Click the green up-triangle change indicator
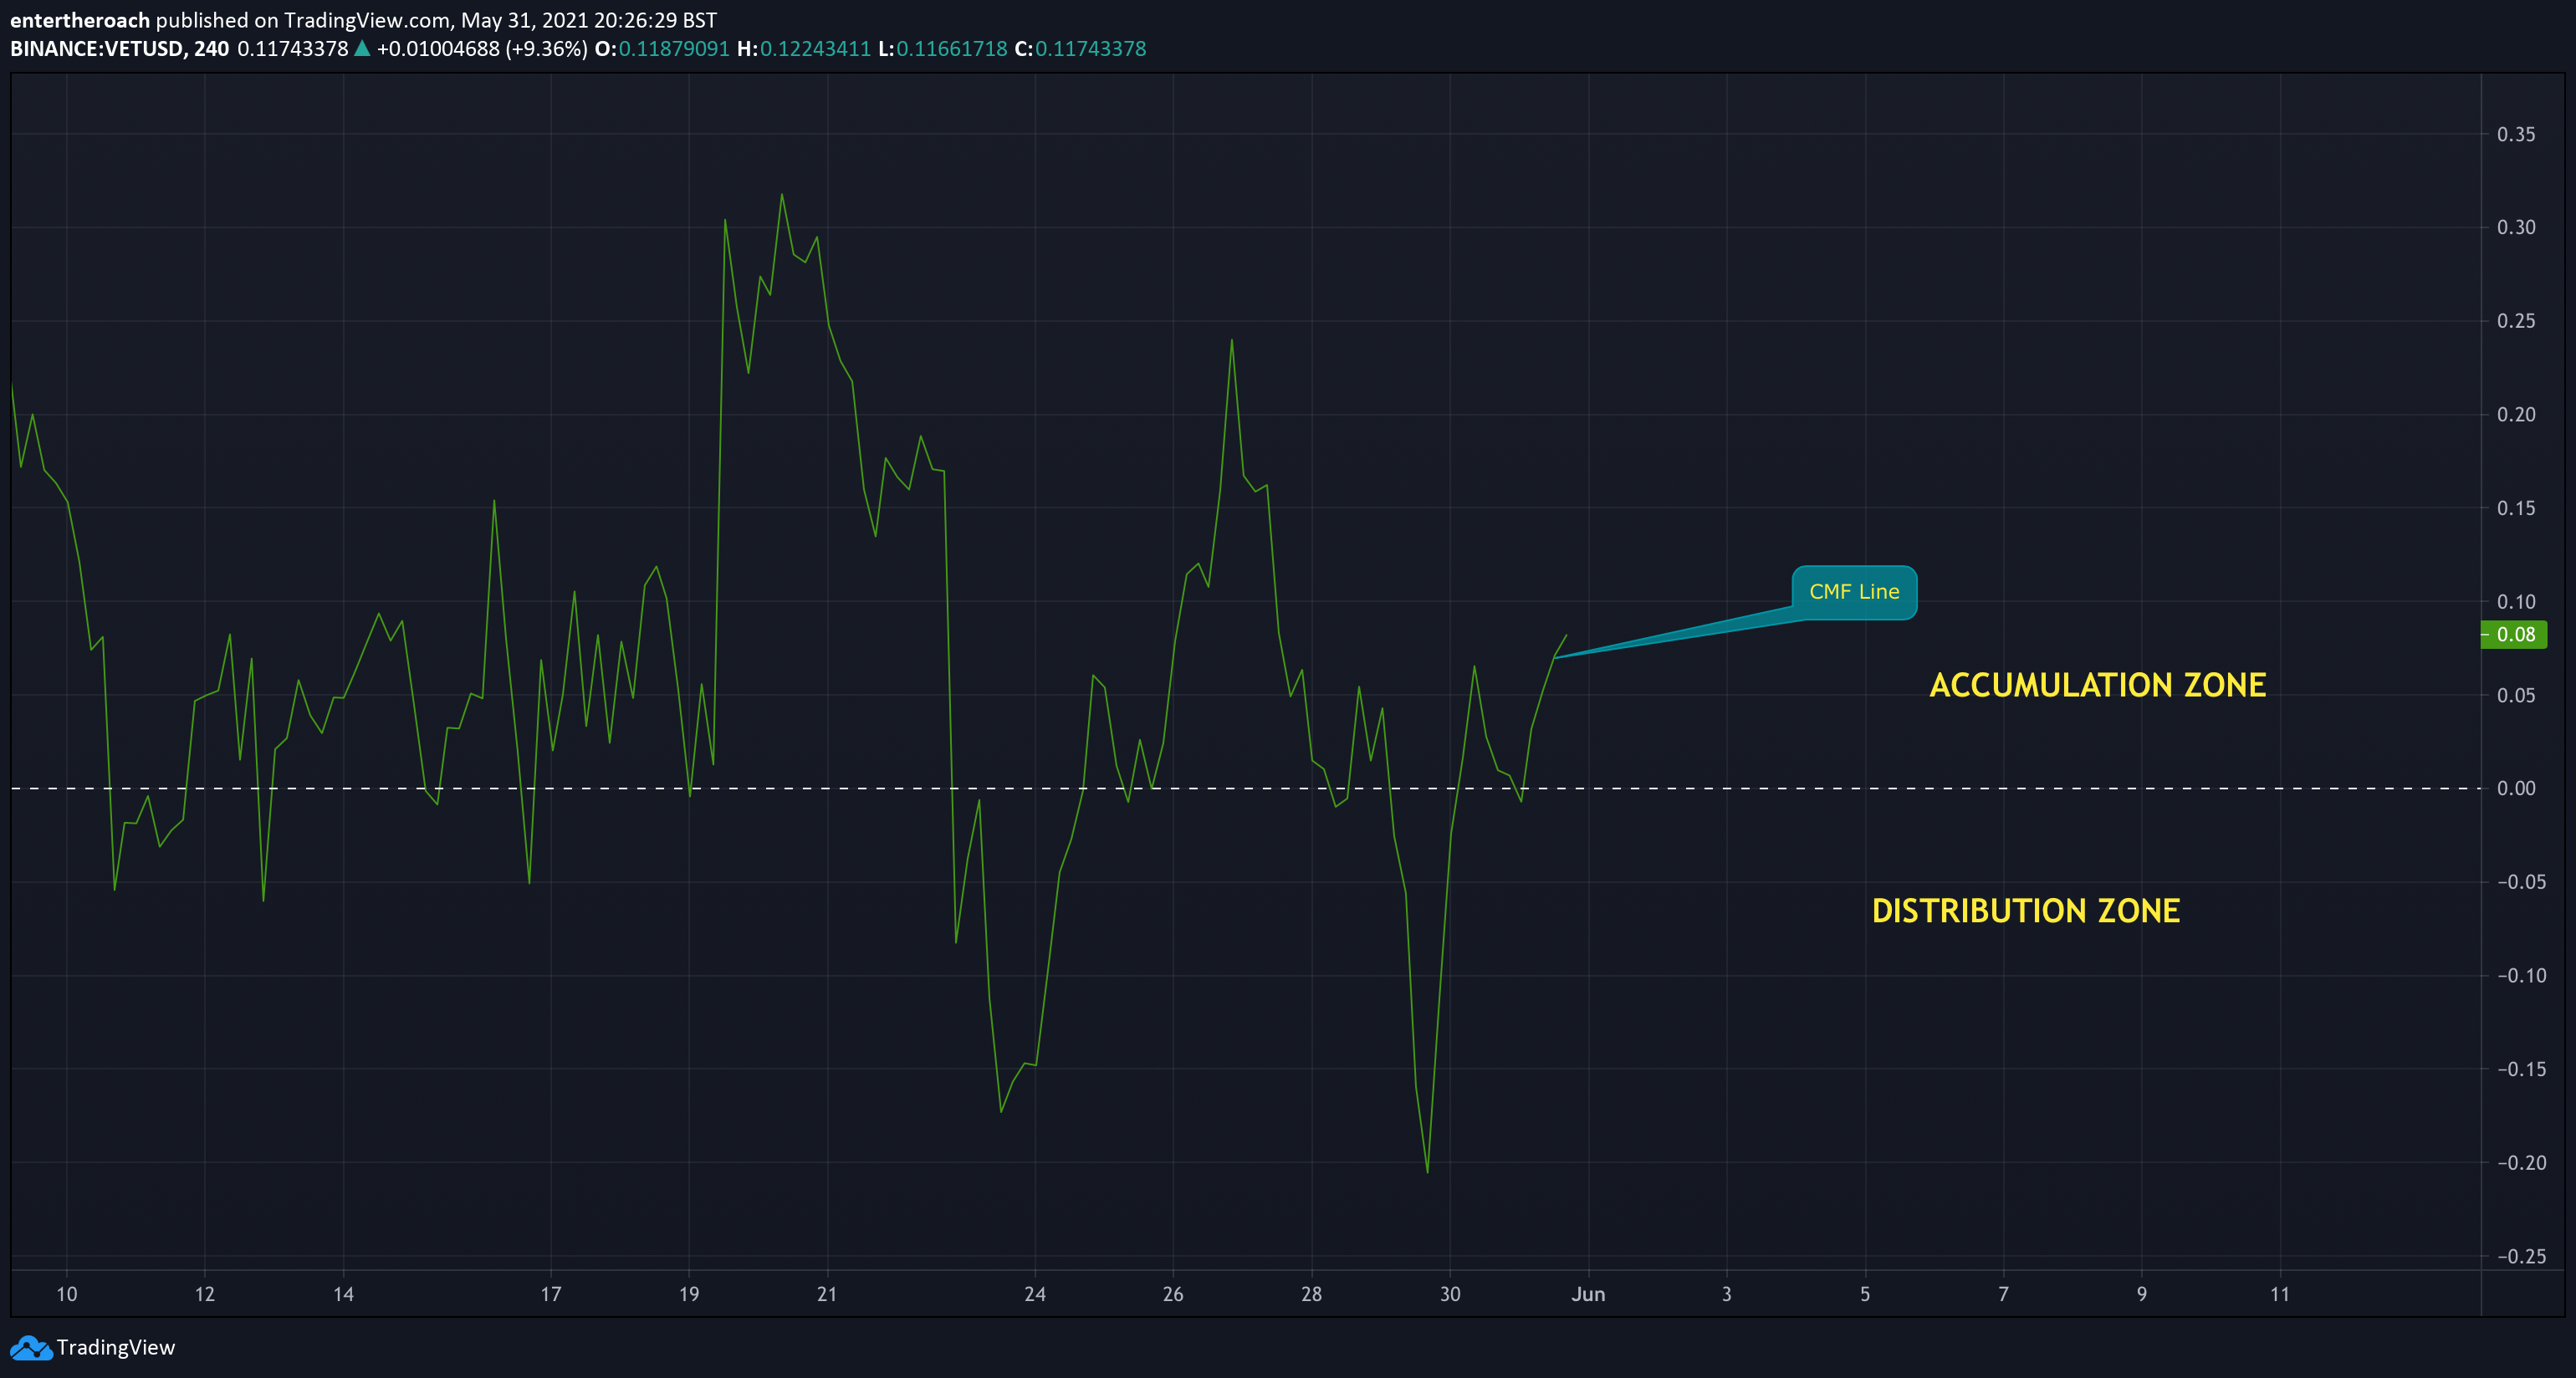This screenshot has width=2576, height=1378. coord(362,48)
